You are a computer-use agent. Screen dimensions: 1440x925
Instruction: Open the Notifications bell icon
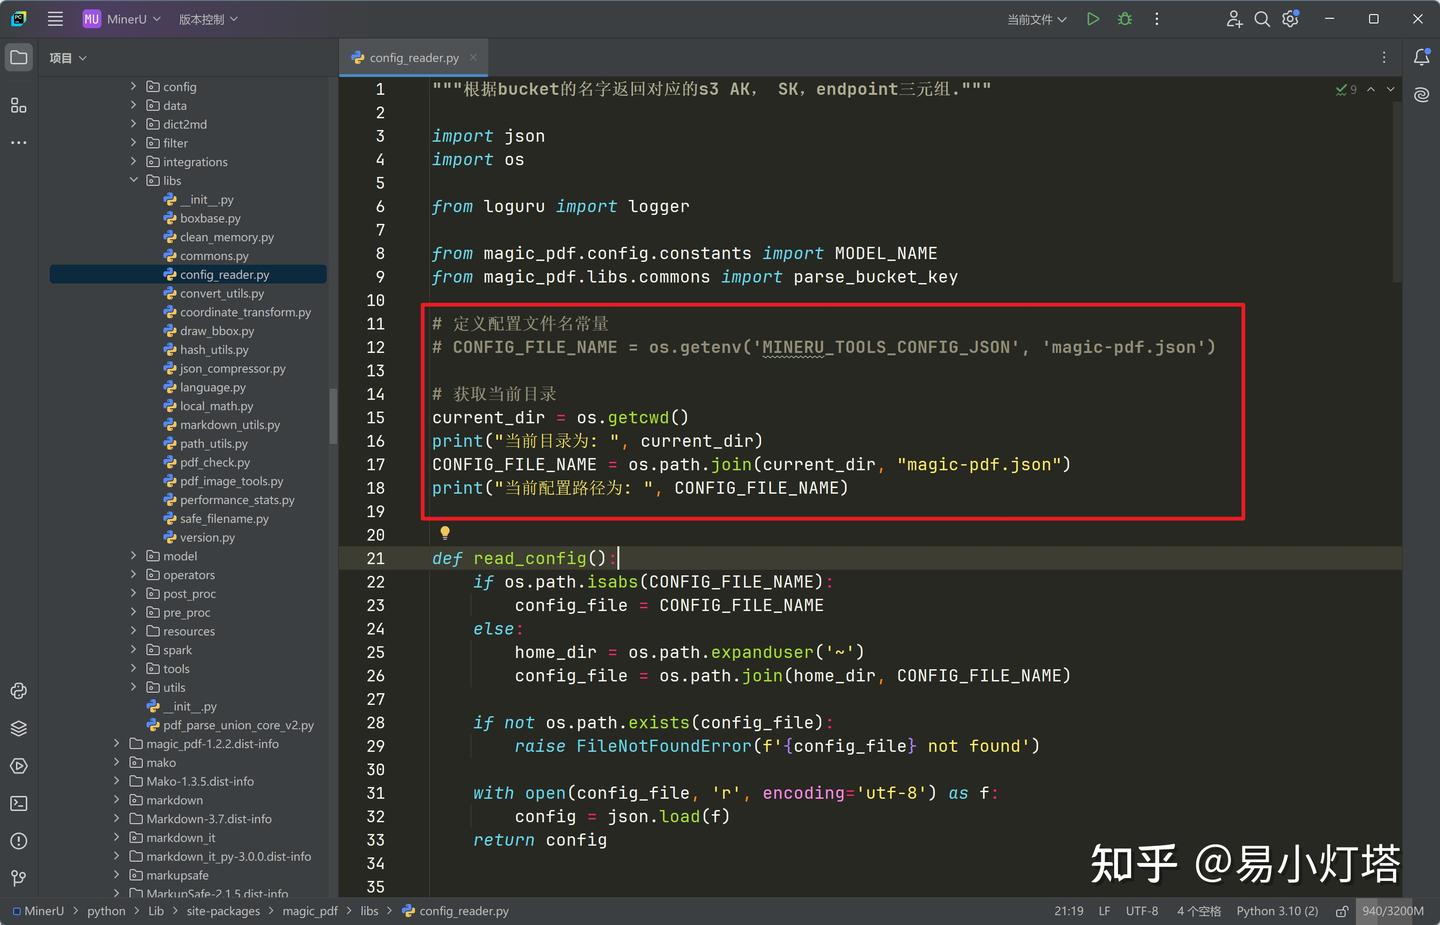coord(1421,58)
